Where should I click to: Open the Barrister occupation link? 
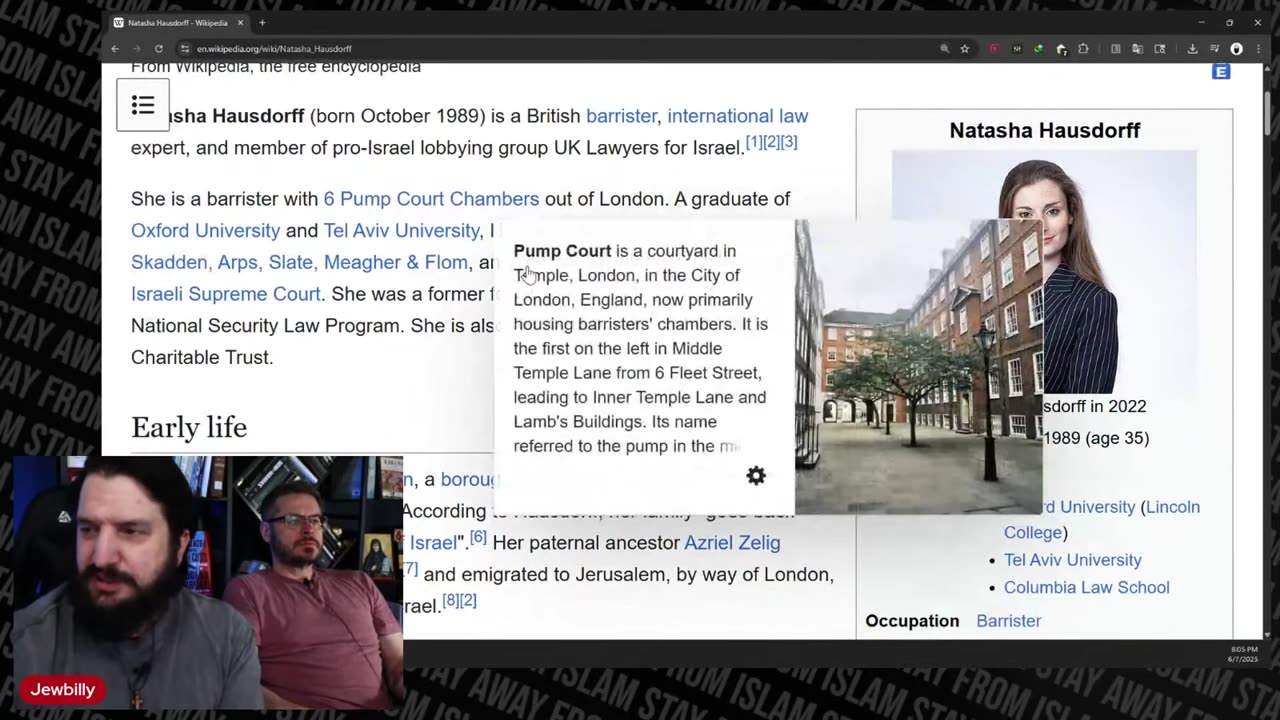coord(1008,621)
